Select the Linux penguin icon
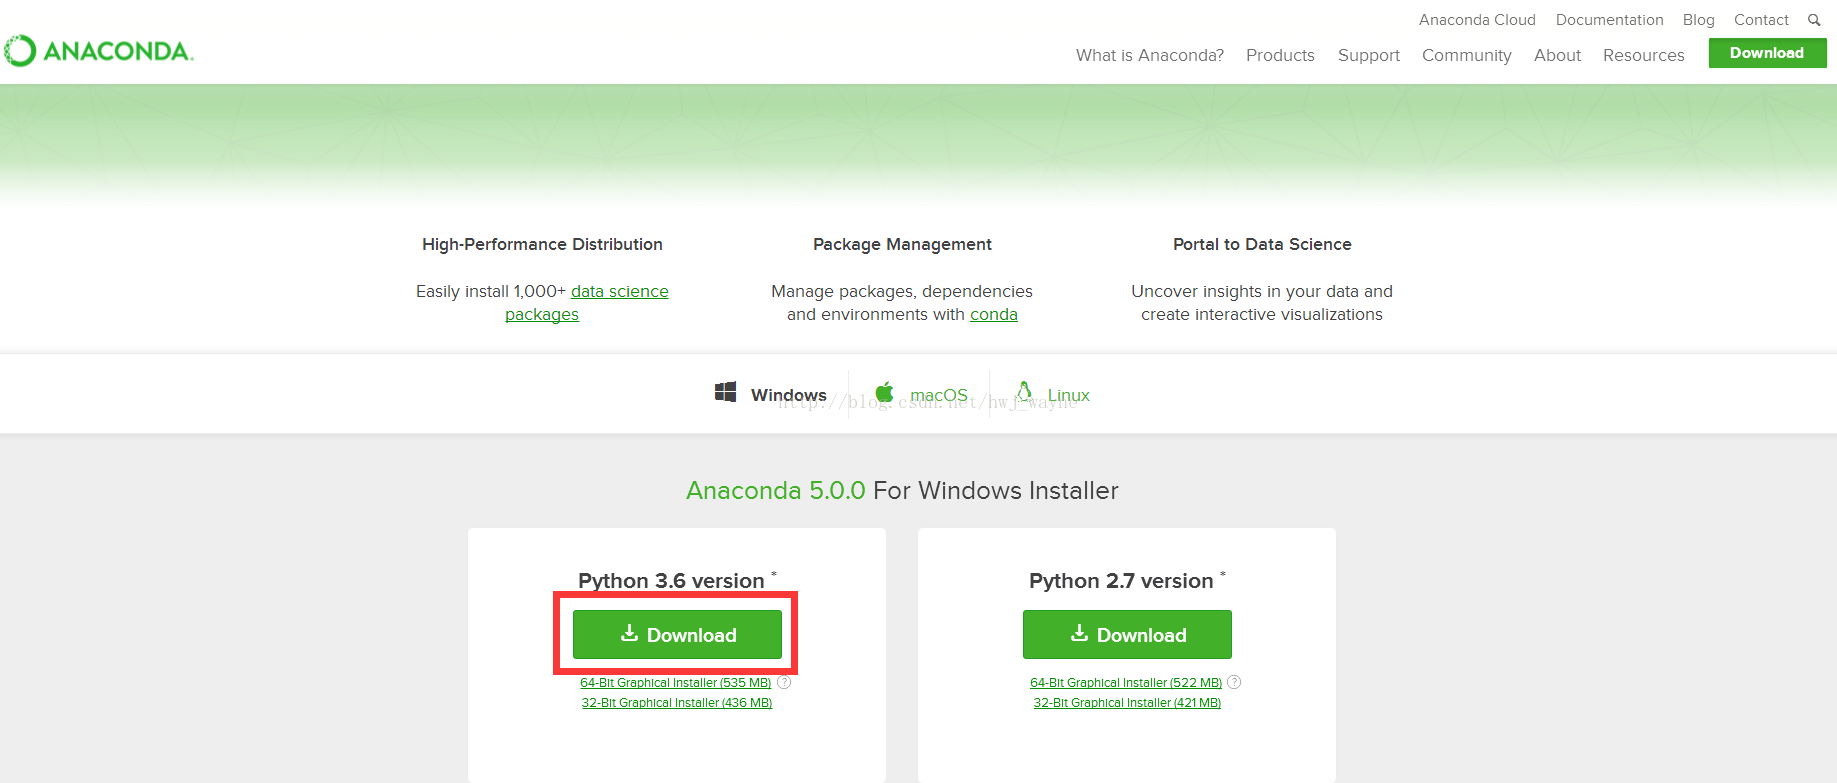1837x783 pixels. pyautogui.click(x=1024, y=391)
